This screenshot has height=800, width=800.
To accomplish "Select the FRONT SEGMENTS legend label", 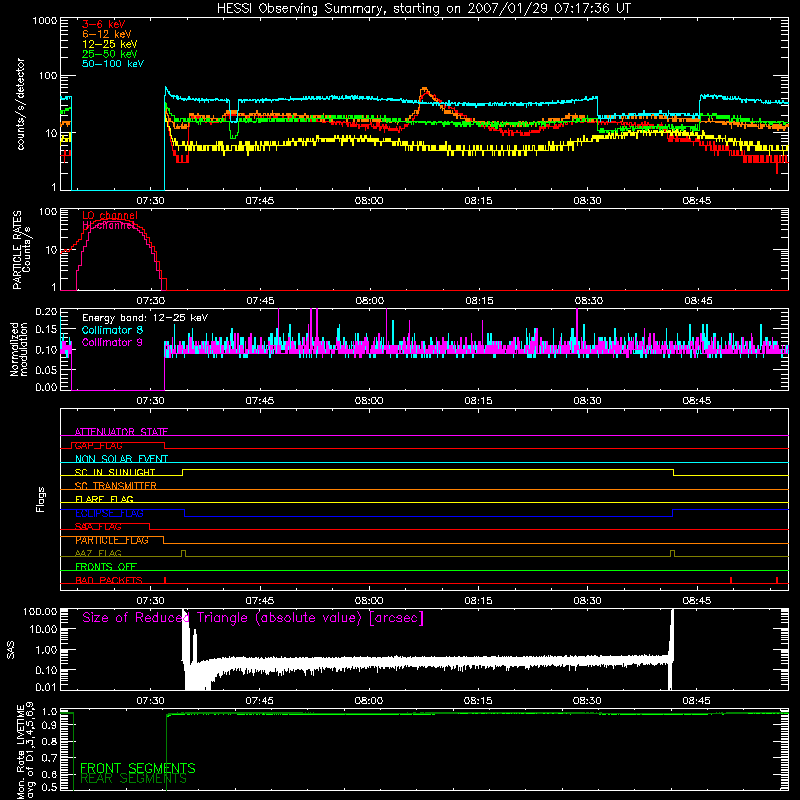I will [138, 768].
